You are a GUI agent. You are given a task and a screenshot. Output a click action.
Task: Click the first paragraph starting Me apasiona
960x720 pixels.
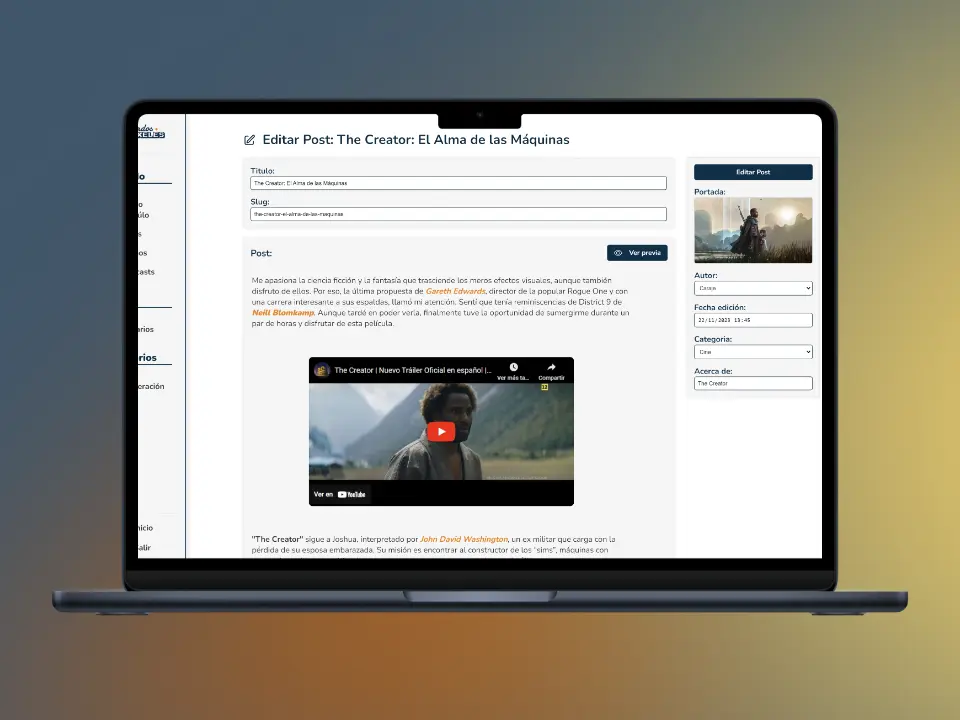pyautogui.click(x=440, y=302)
